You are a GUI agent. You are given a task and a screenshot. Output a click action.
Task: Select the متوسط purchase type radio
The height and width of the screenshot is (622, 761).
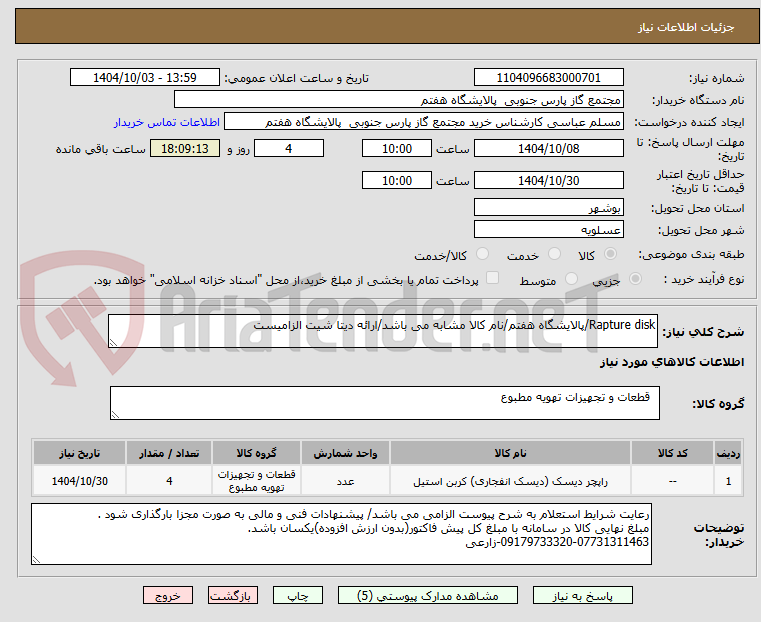point(572,279)
